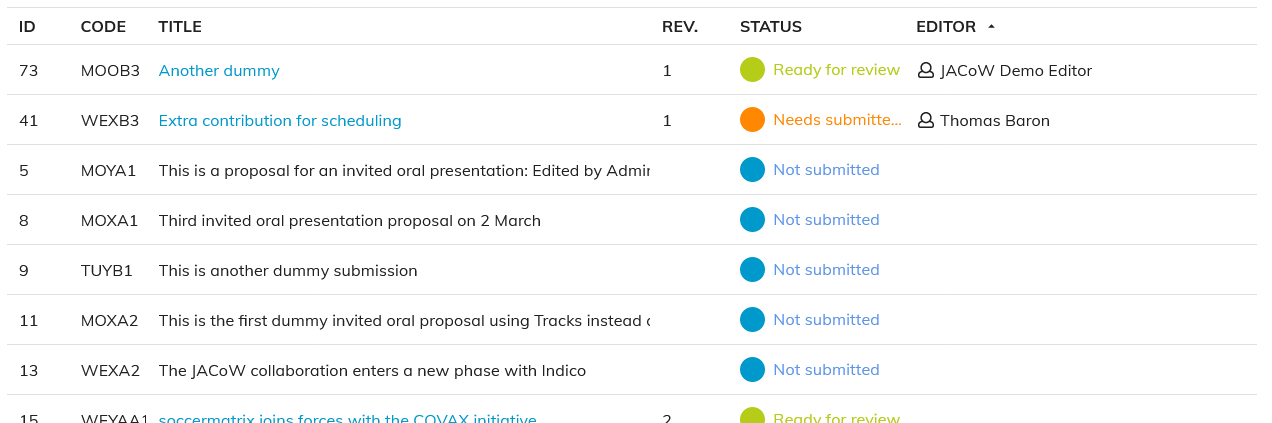Click the user icon beside JACoW Demo Editor
The height and width of the screenshot is (423, 1272).
pyautogui.click(x=926, y=70)
